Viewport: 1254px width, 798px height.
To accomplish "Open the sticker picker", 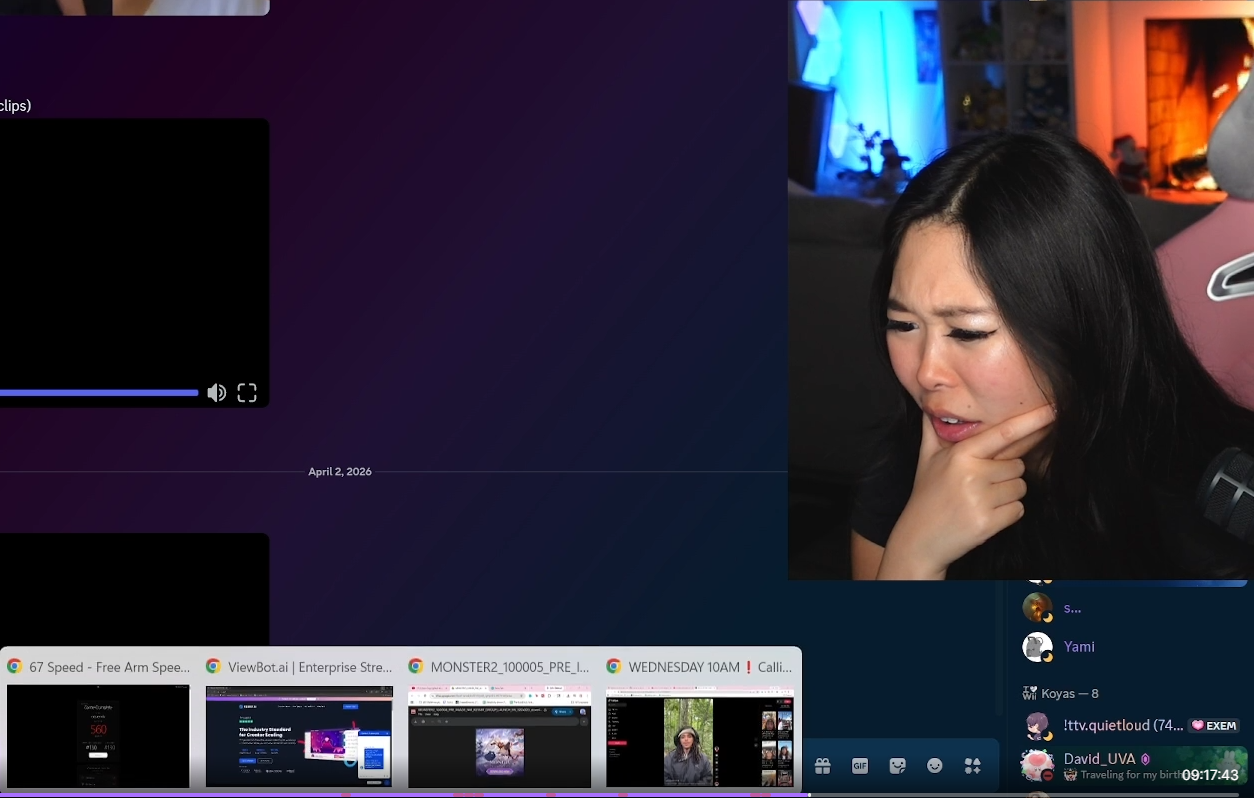I will pyautogui.click(x=898, y=766).
